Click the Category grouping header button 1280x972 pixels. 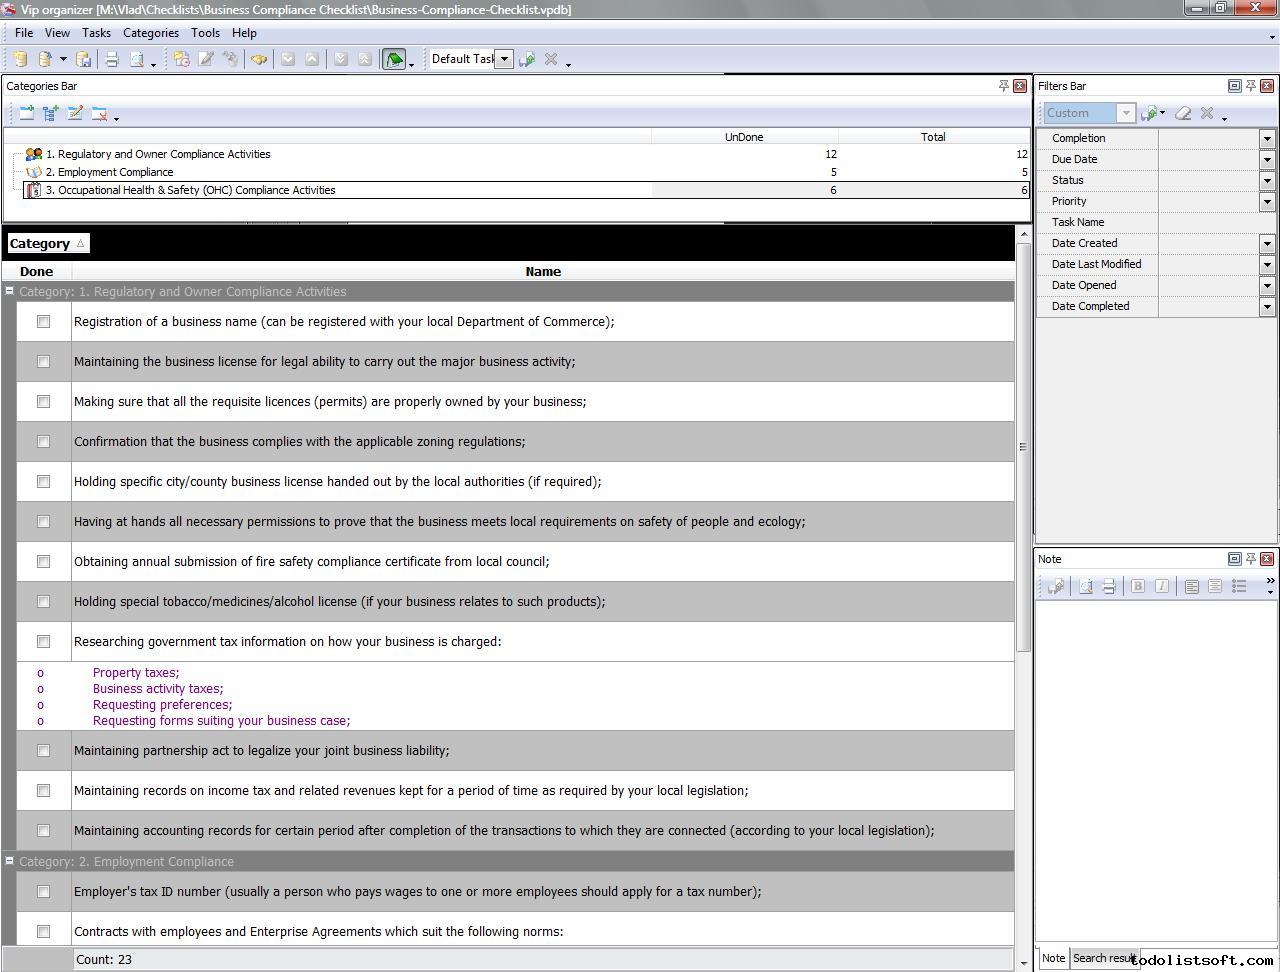click(47, 244)
